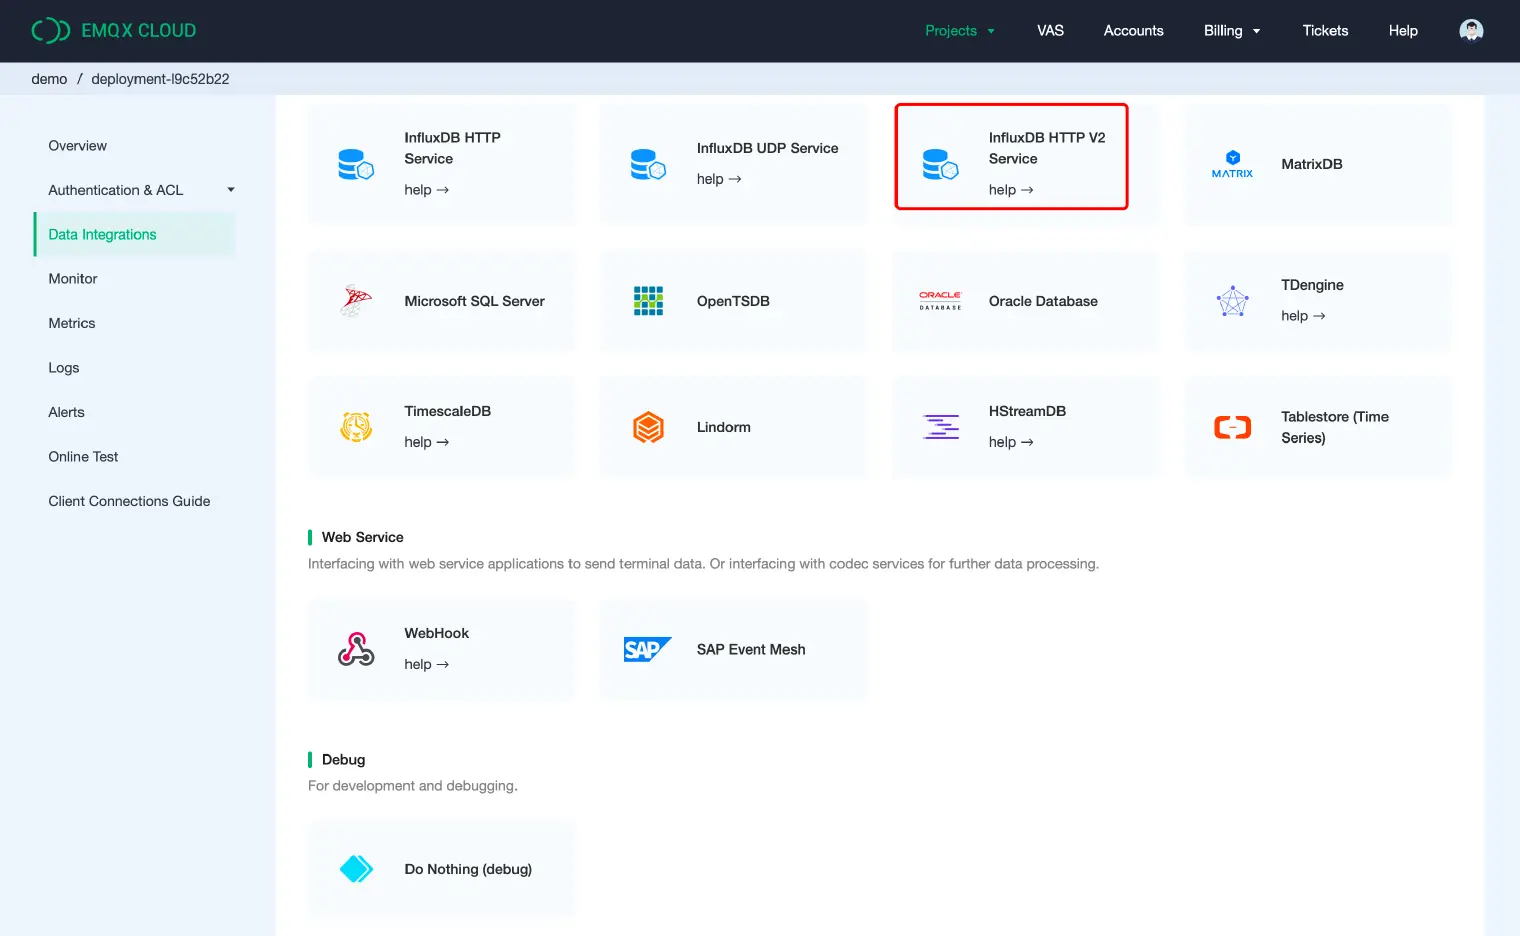Click the WebHook icon

(x=356, y=649)
